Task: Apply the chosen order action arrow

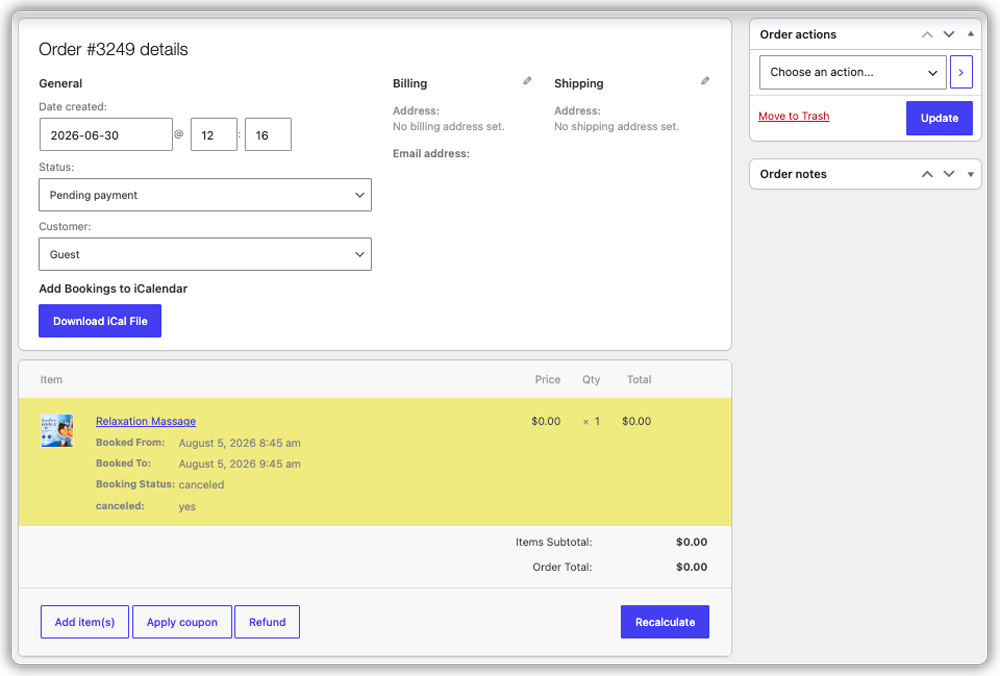Action: click(961, 72)
